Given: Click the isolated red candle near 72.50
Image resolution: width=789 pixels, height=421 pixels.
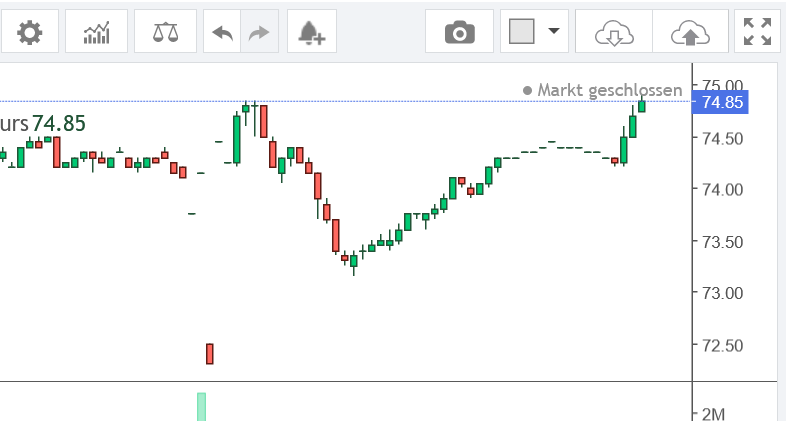Looking at the screenshot, I should pos(209,354).
